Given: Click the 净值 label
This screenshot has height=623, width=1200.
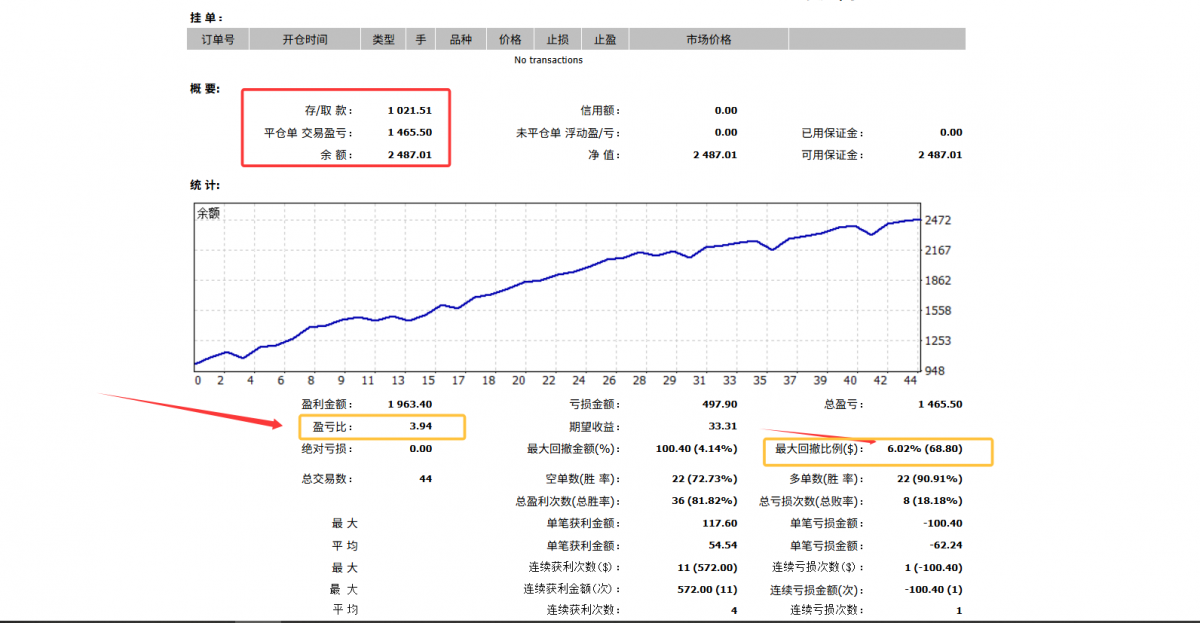Looking at the screenshot, I should 604,155.
